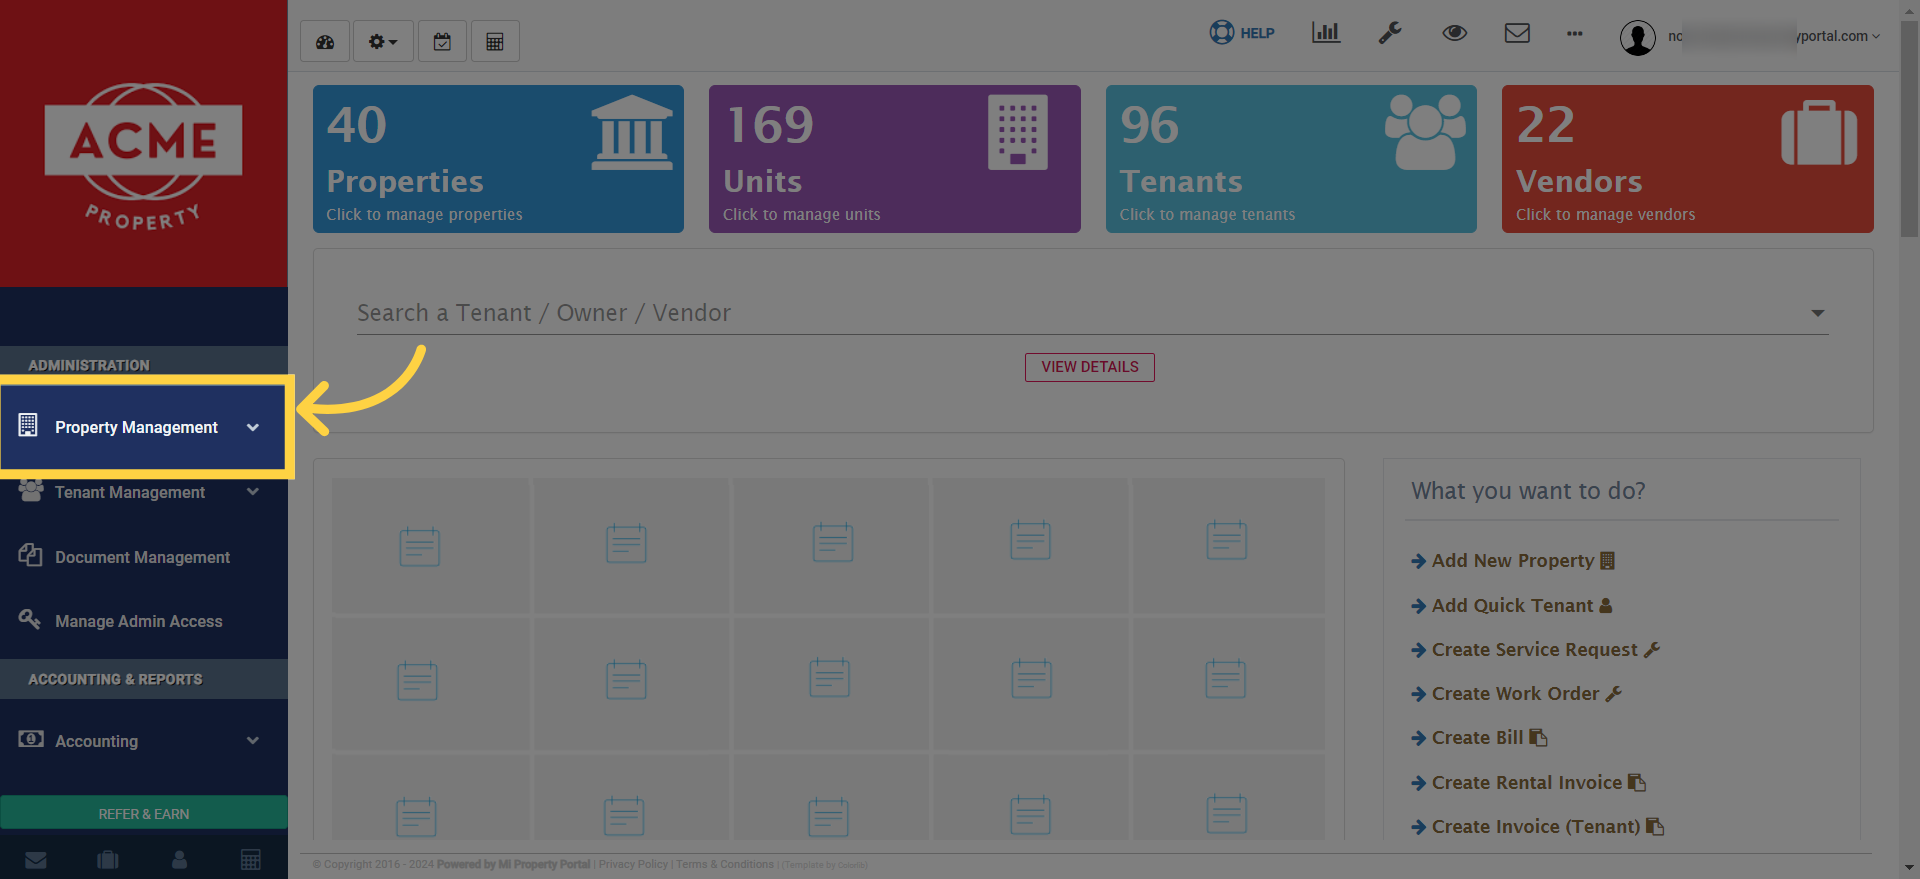Click the briefcase icon on Vendors card

pyautogui.click(x=1819, y=133)
